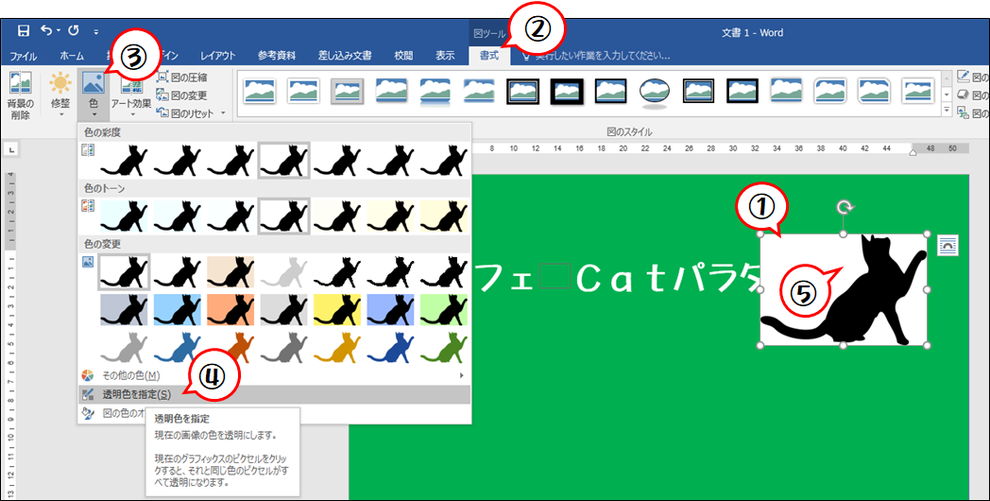Apply the sepia tan-background recolor thumbnail
The image size is (990, 501).
(230, 271)
